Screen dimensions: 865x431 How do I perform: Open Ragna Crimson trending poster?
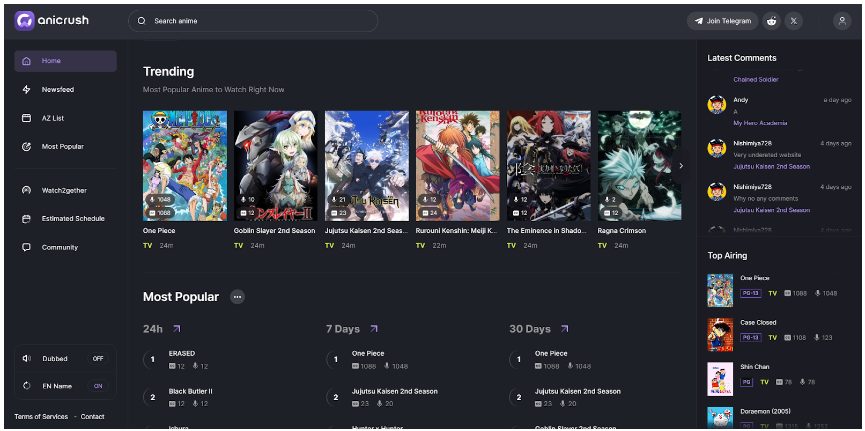pos(639,166)
